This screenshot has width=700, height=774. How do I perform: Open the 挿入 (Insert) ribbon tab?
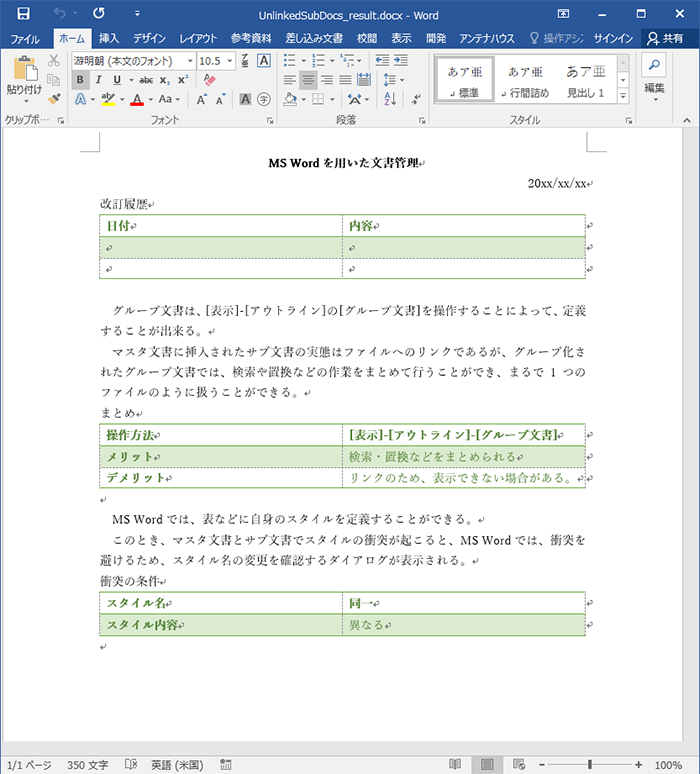point(109,38)
